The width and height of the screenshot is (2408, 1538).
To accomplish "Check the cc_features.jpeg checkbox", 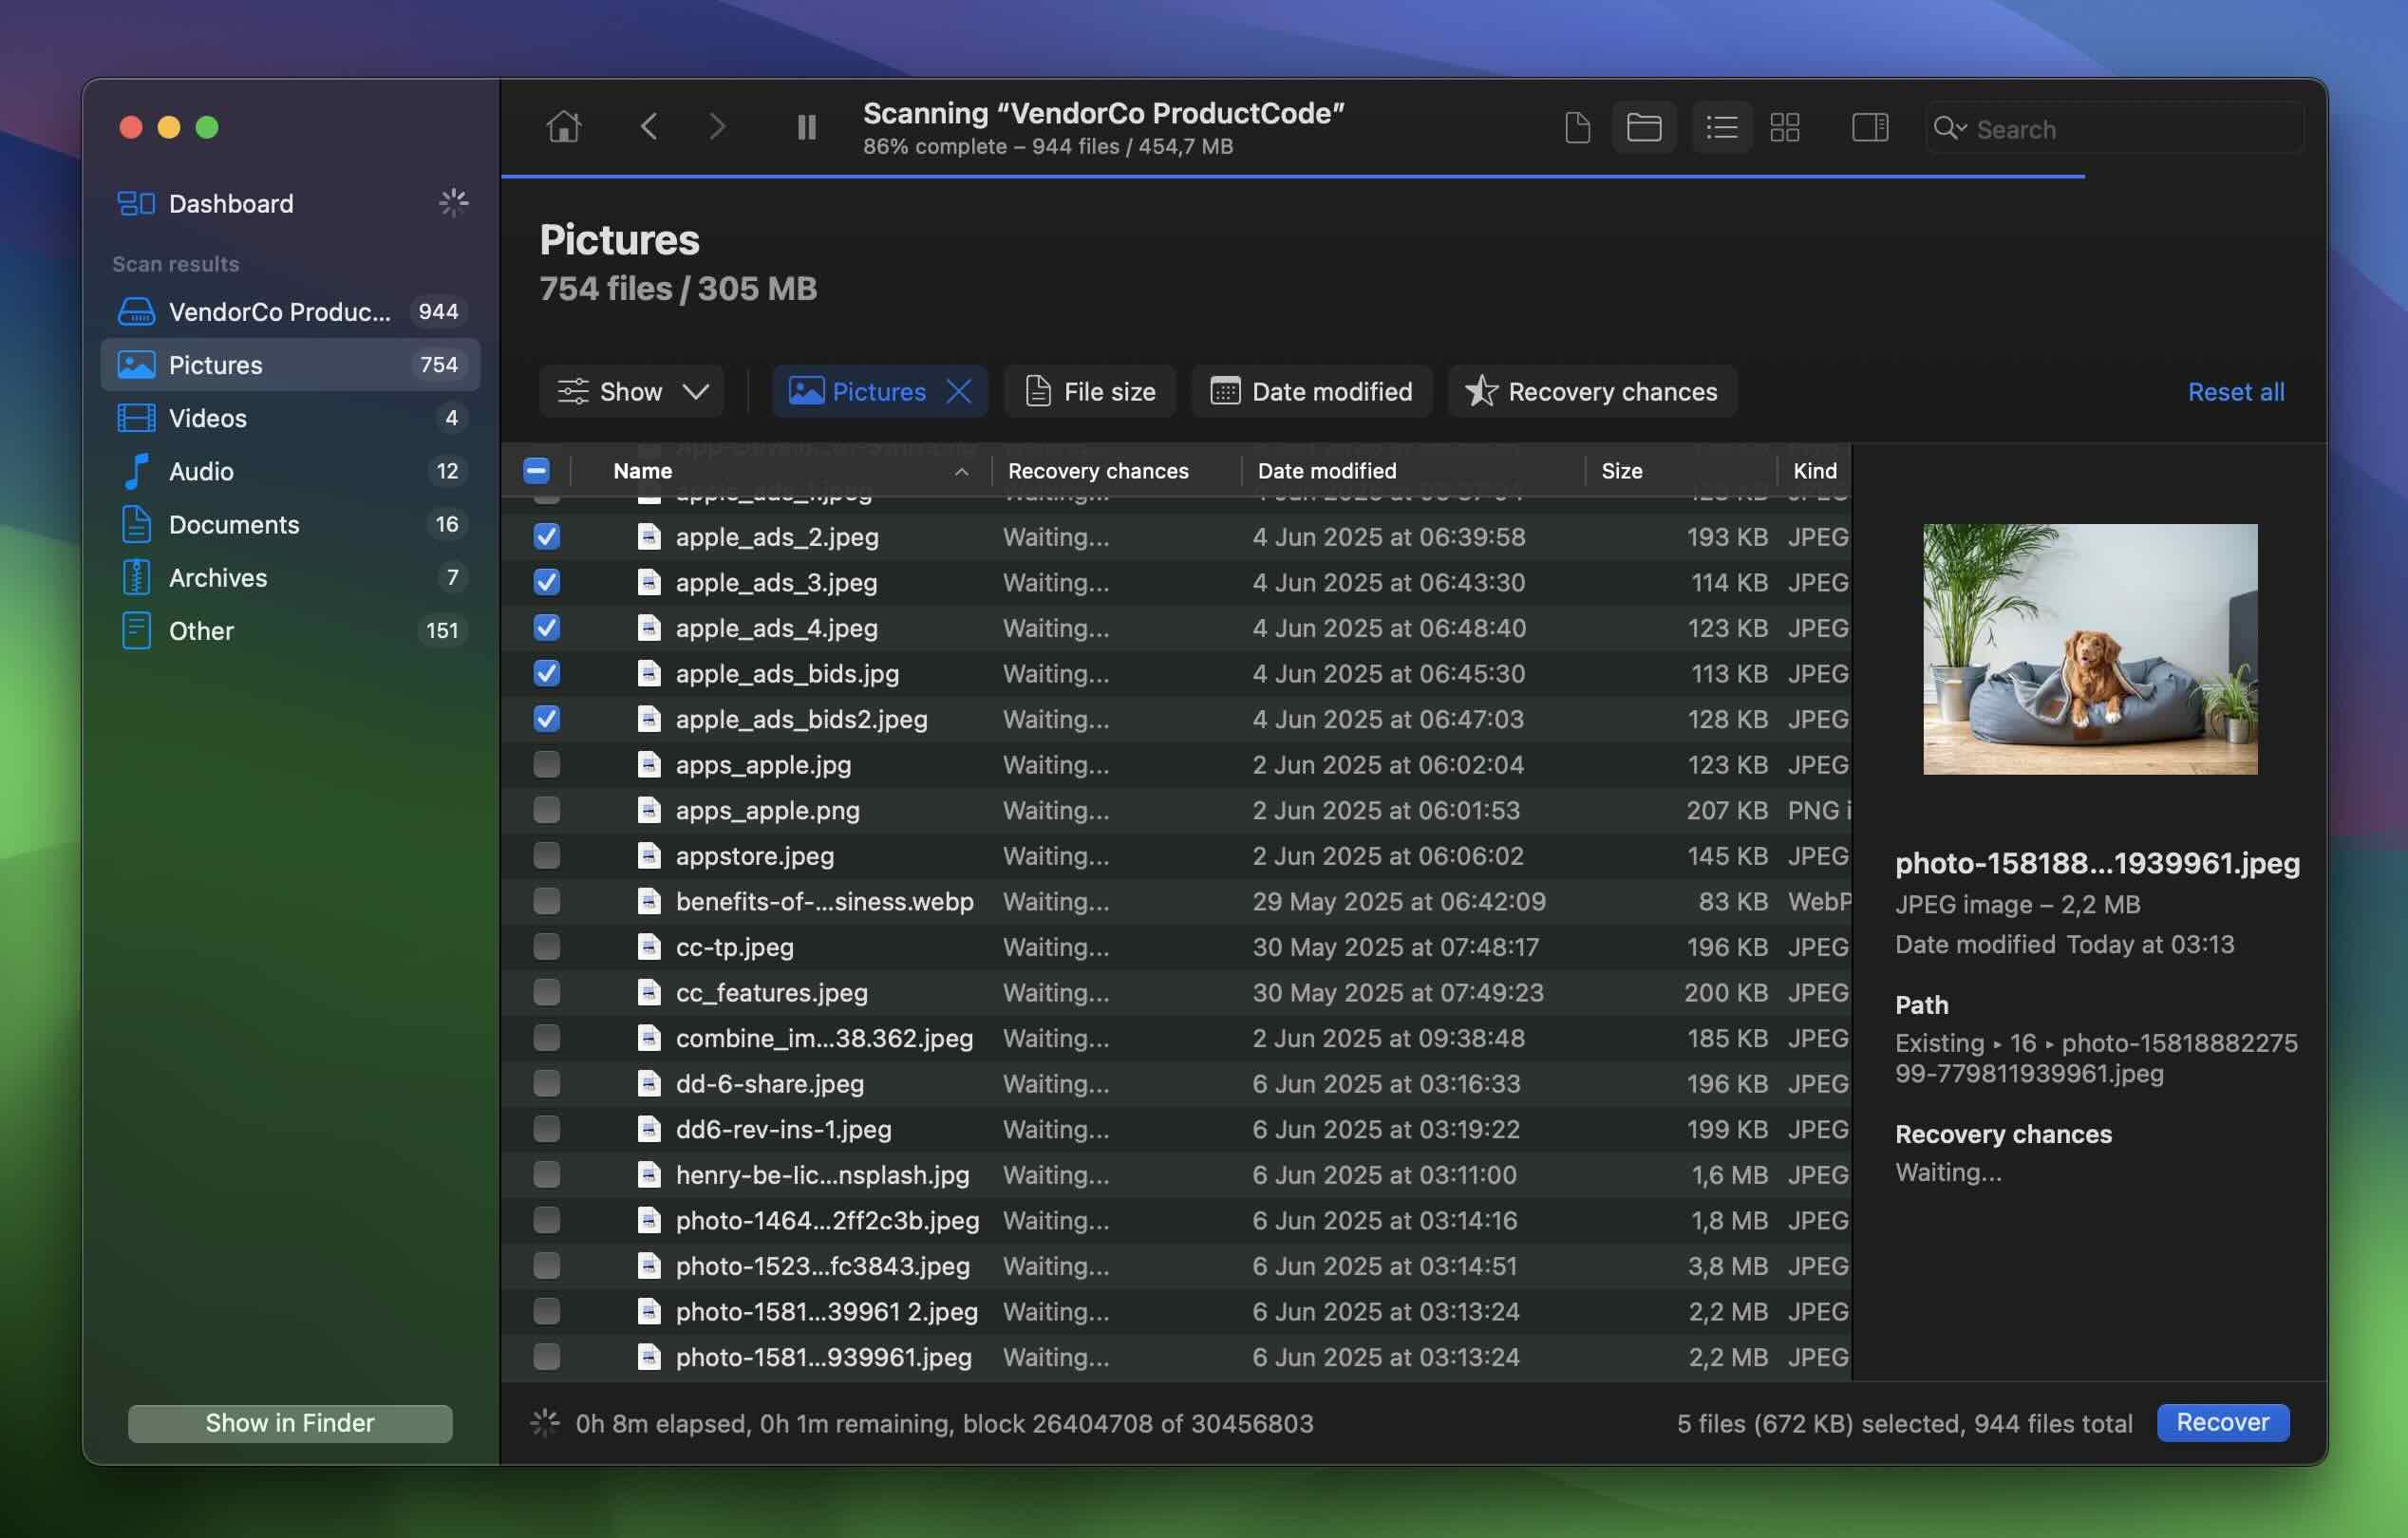I will 547,993.
